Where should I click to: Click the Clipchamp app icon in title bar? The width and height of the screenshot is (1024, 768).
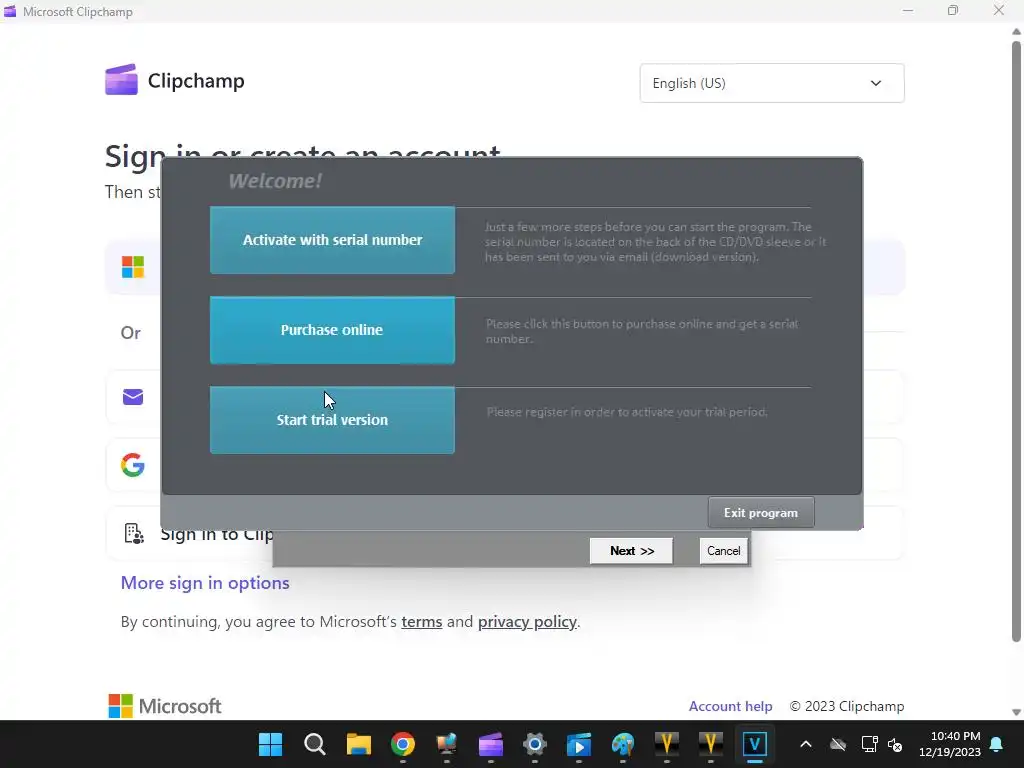click(10, 11)
